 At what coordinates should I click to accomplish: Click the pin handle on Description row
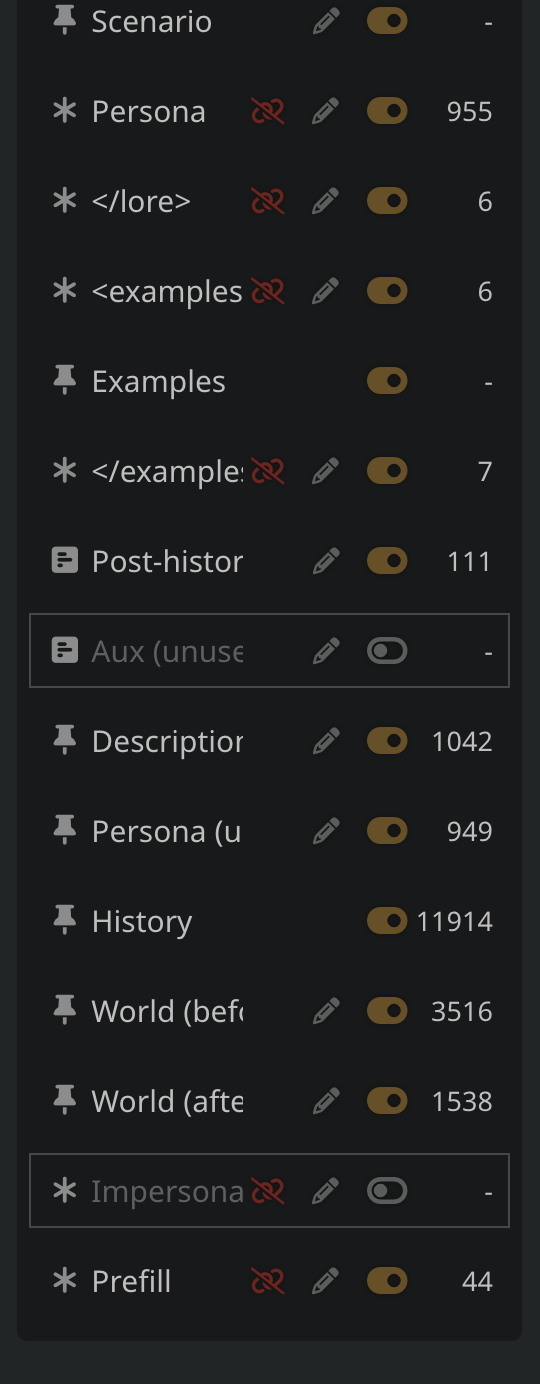coord(64,741)
